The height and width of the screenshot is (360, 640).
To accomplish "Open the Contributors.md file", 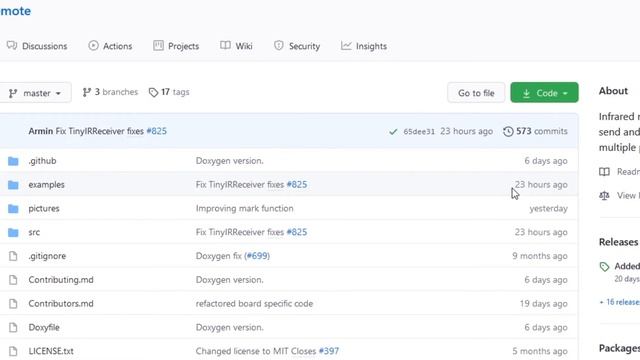I will tap(61, 304).
